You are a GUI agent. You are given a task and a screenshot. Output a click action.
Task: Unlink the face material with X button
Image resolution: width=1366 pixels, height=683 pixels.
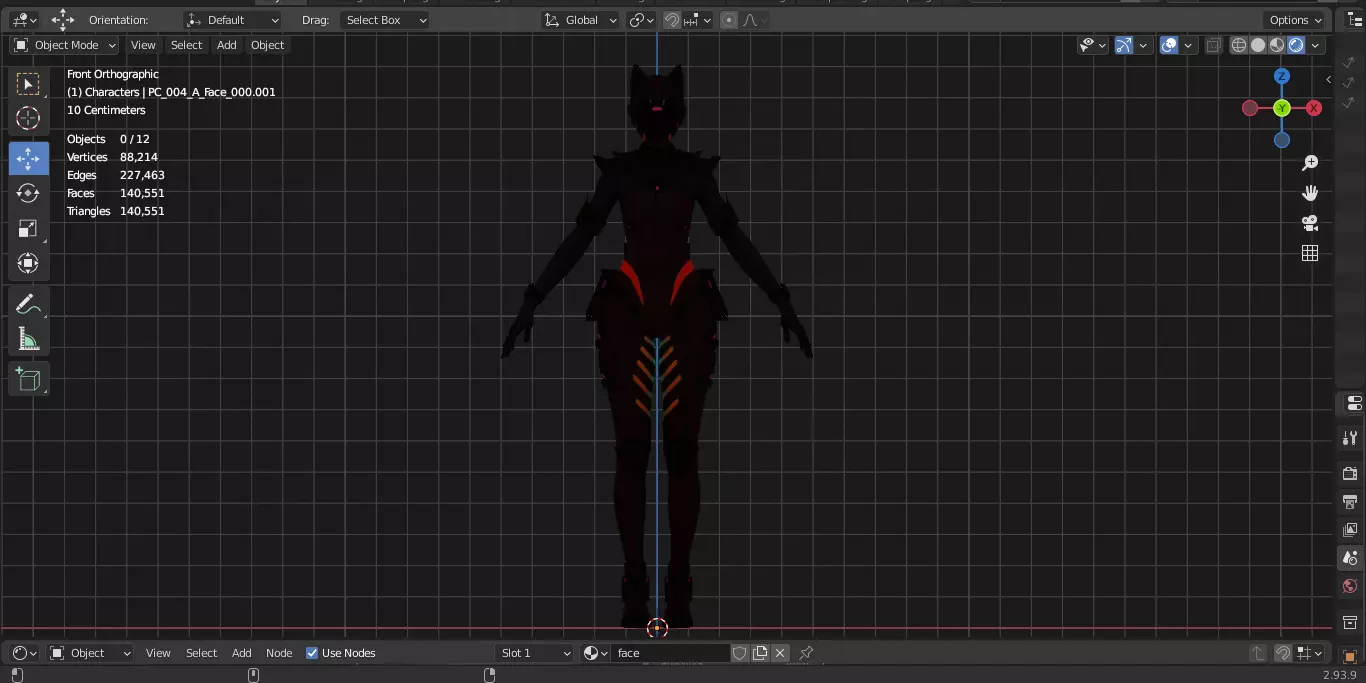[780, 653]
